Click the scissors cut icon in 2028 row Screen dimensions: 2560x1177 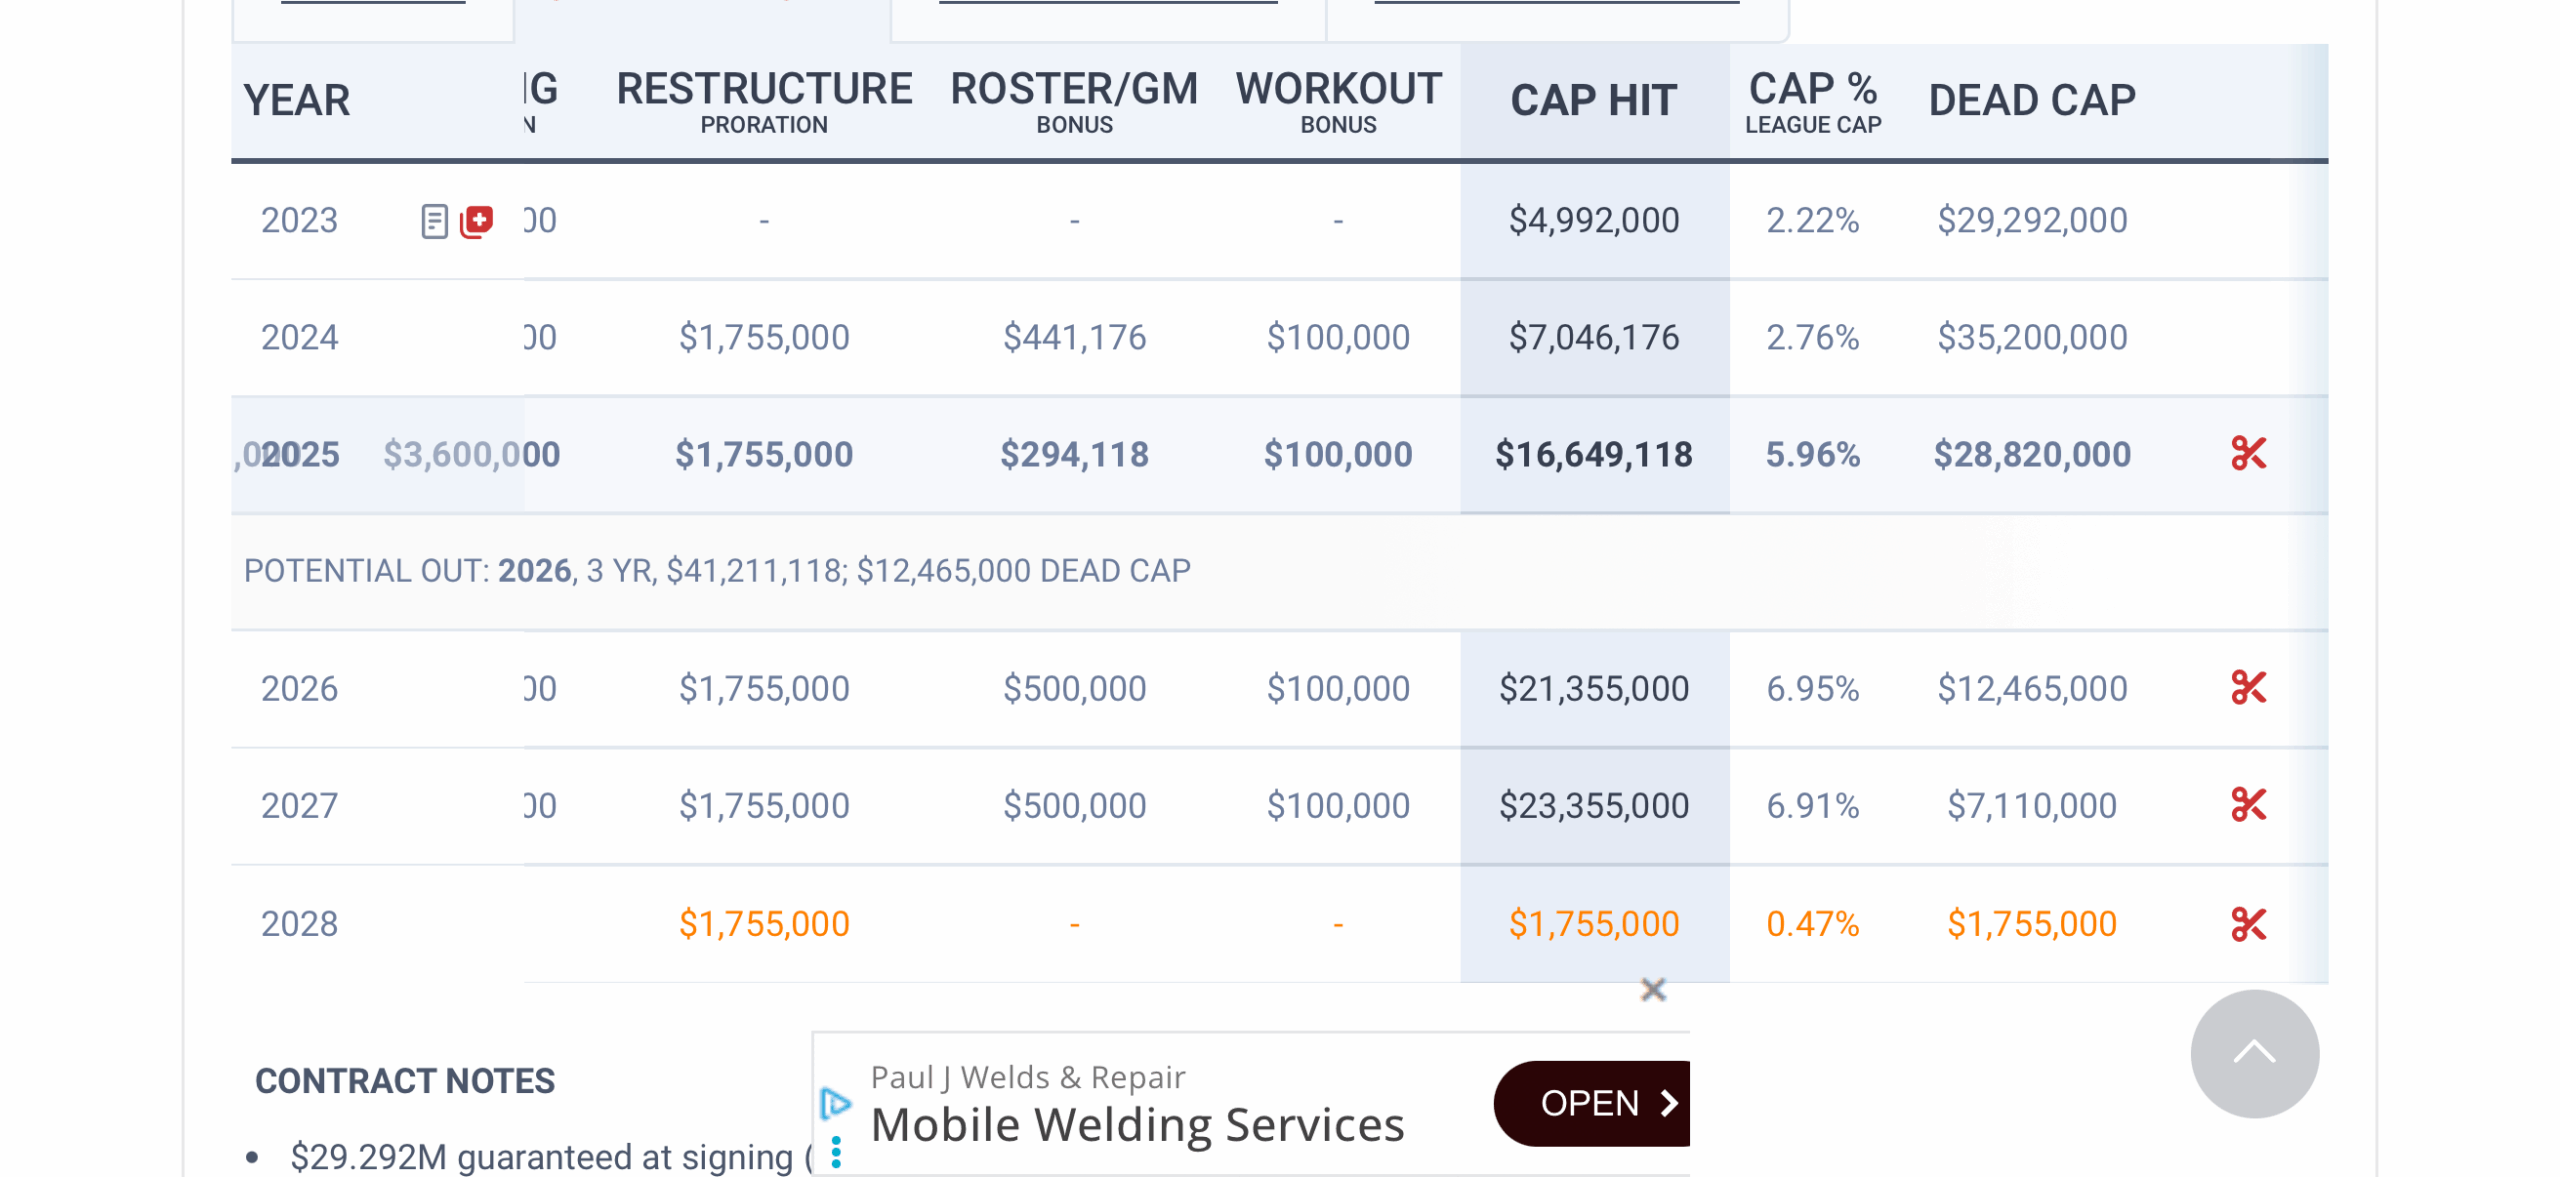coord(2247,924)
